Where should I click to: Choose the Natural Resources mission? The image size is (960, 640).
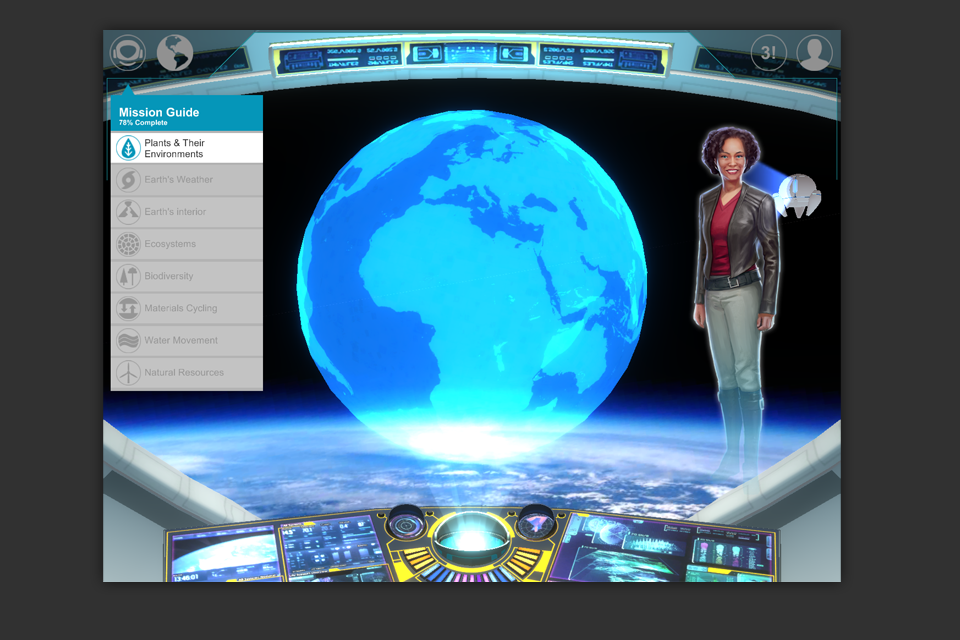[x=187, y=372]
